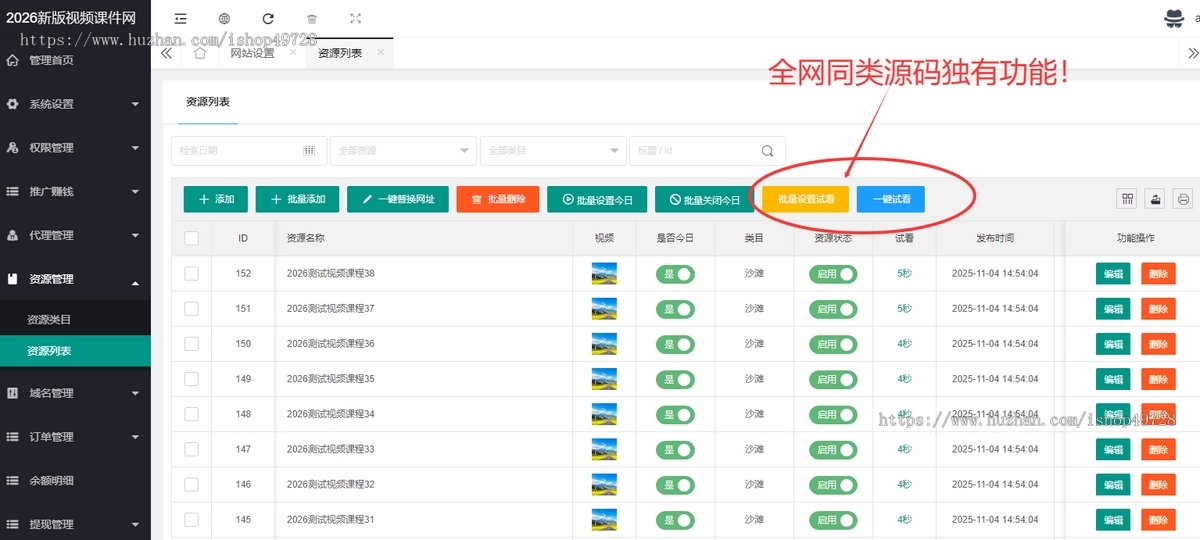The height and width of the screenshot is (540, 1200).
Task: Expand 代理管理 sidebar menu
Action: click(75, 235)
